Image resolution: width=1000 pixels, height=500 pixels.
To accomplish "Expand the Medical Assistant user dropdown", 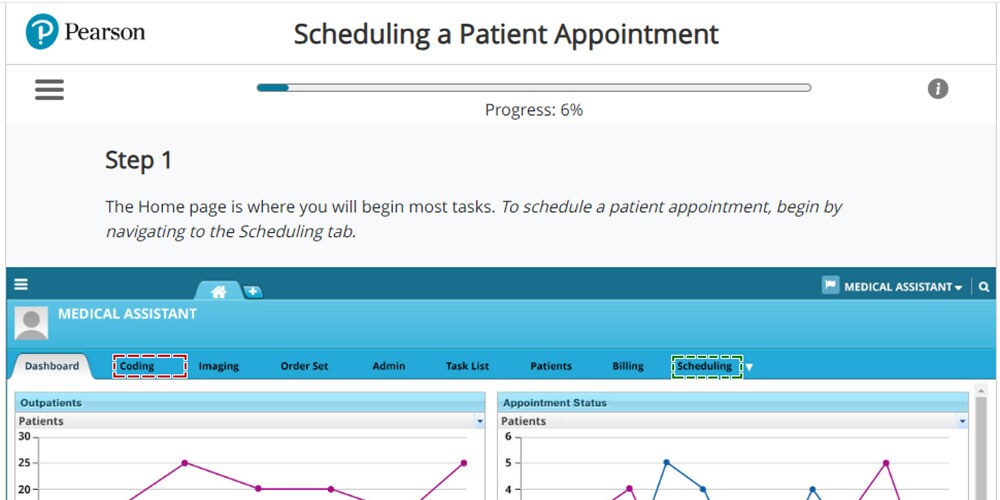I will pos(903,287).
